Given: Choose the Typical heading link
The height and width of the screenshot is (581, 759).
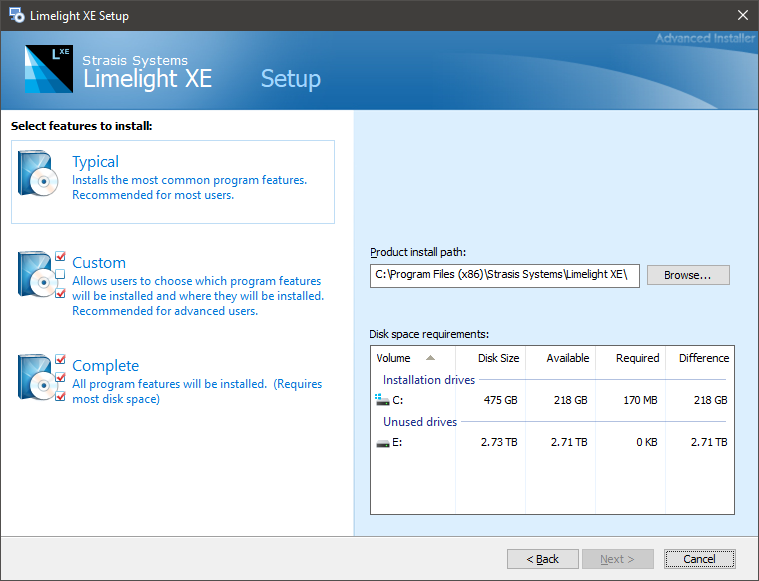Looking at the screenshot, I should (x=95, y=162).
